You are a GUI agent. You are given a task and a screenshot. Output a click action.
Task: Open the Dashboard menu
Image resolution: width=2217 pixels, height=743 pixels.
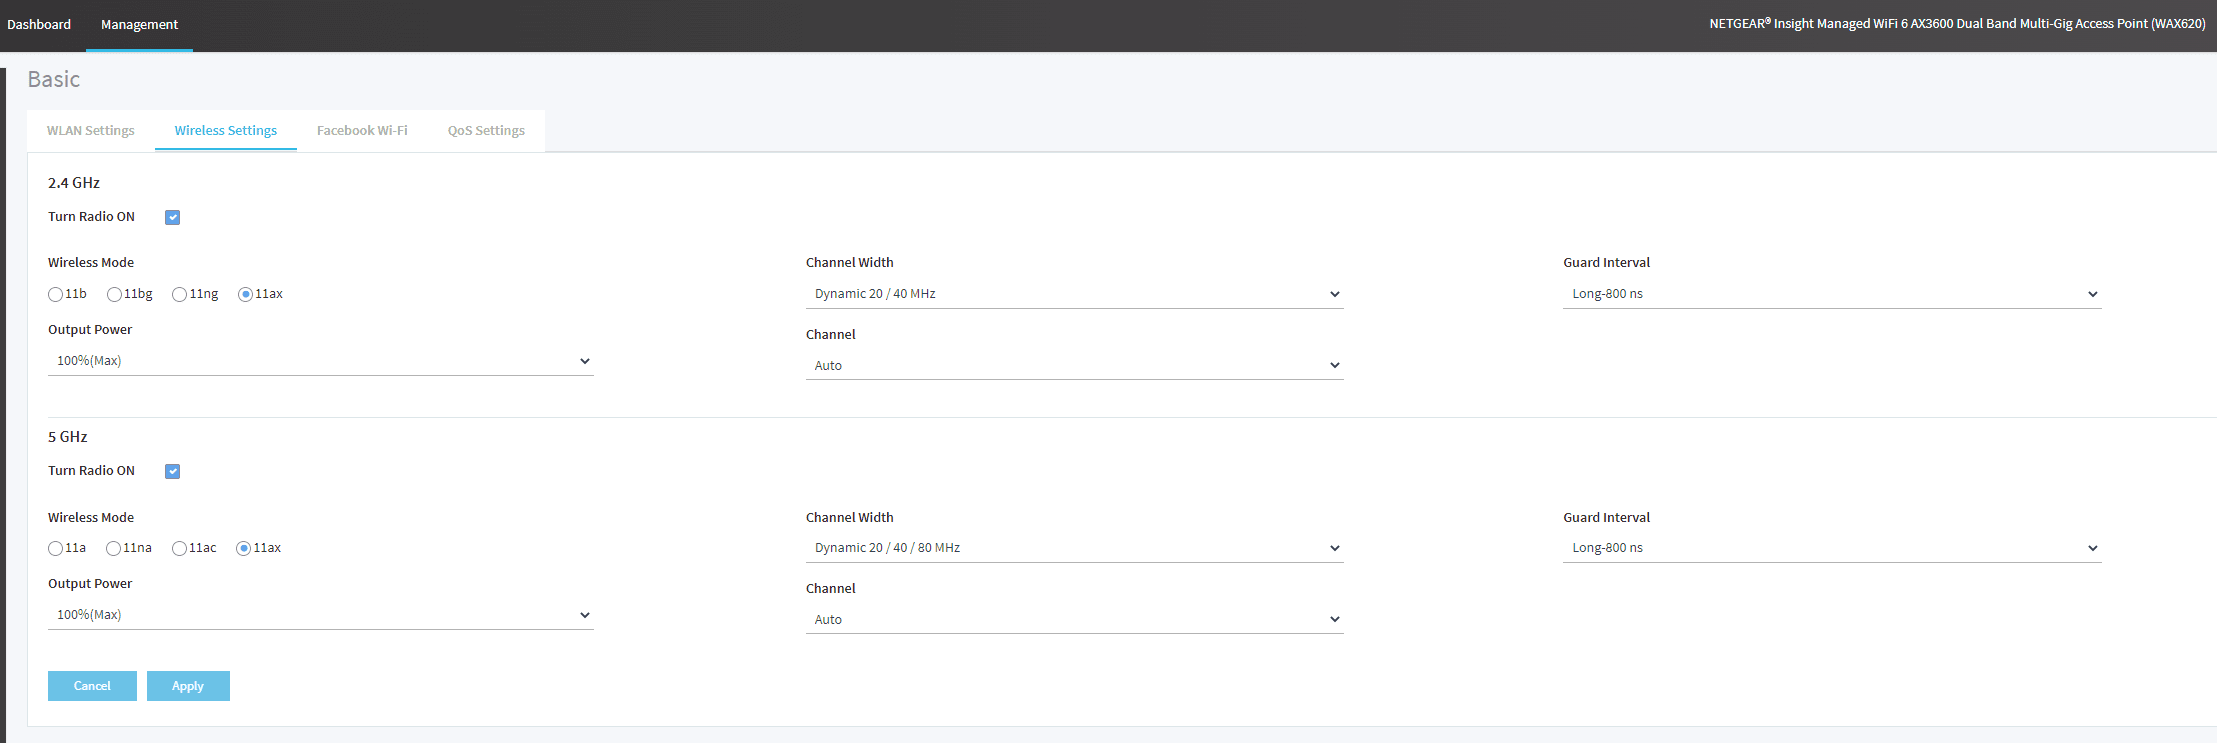point(39,24)
